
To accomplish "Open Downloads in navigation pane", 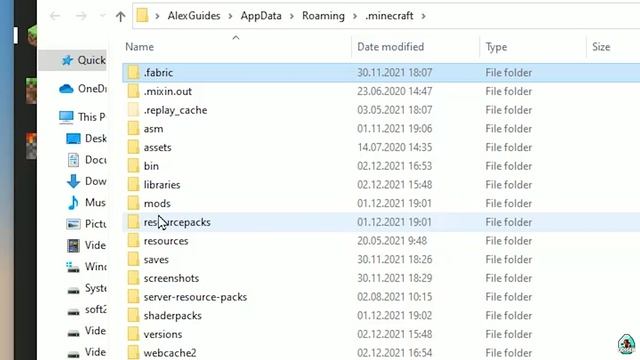I will 87,181.
